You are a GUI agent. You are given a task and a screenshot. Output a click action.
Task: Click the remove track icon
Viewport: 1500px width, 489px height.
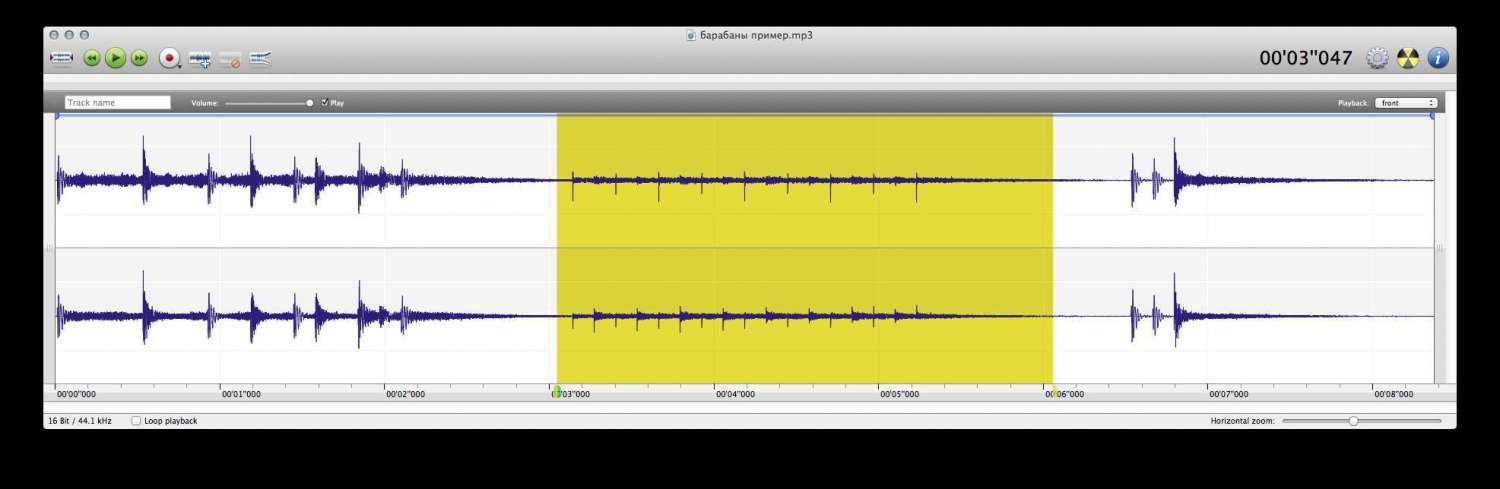(230, 60)
